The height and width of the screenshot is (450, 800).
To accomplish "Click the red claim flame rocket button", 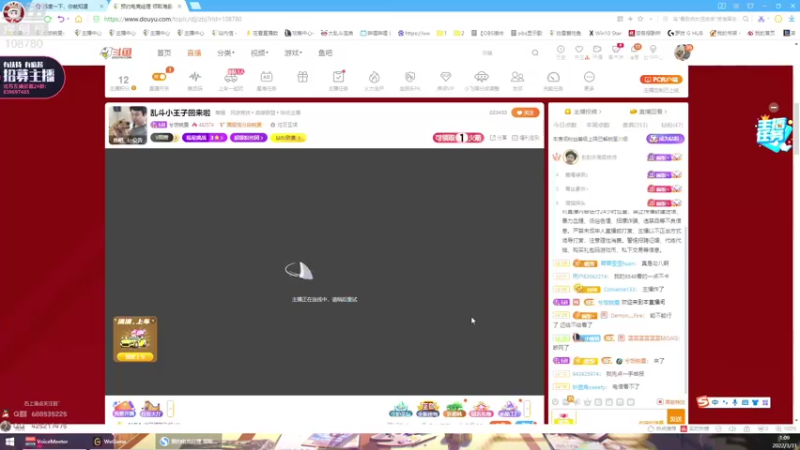I will point(458,138).
